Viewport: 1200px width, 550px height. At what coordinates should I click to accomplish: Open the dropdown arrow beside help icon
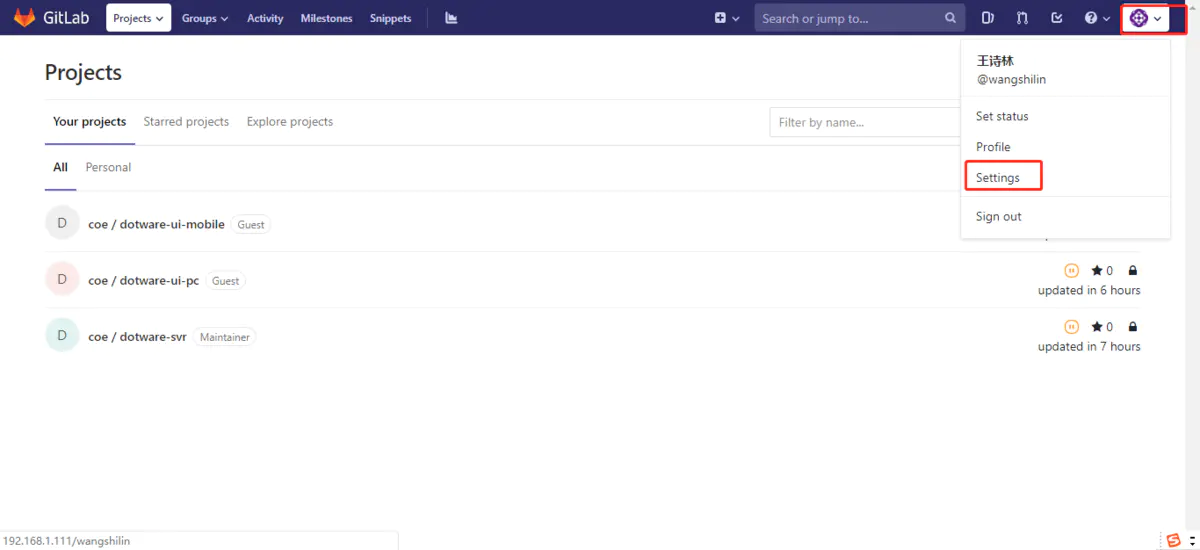tap(1107, 19)
